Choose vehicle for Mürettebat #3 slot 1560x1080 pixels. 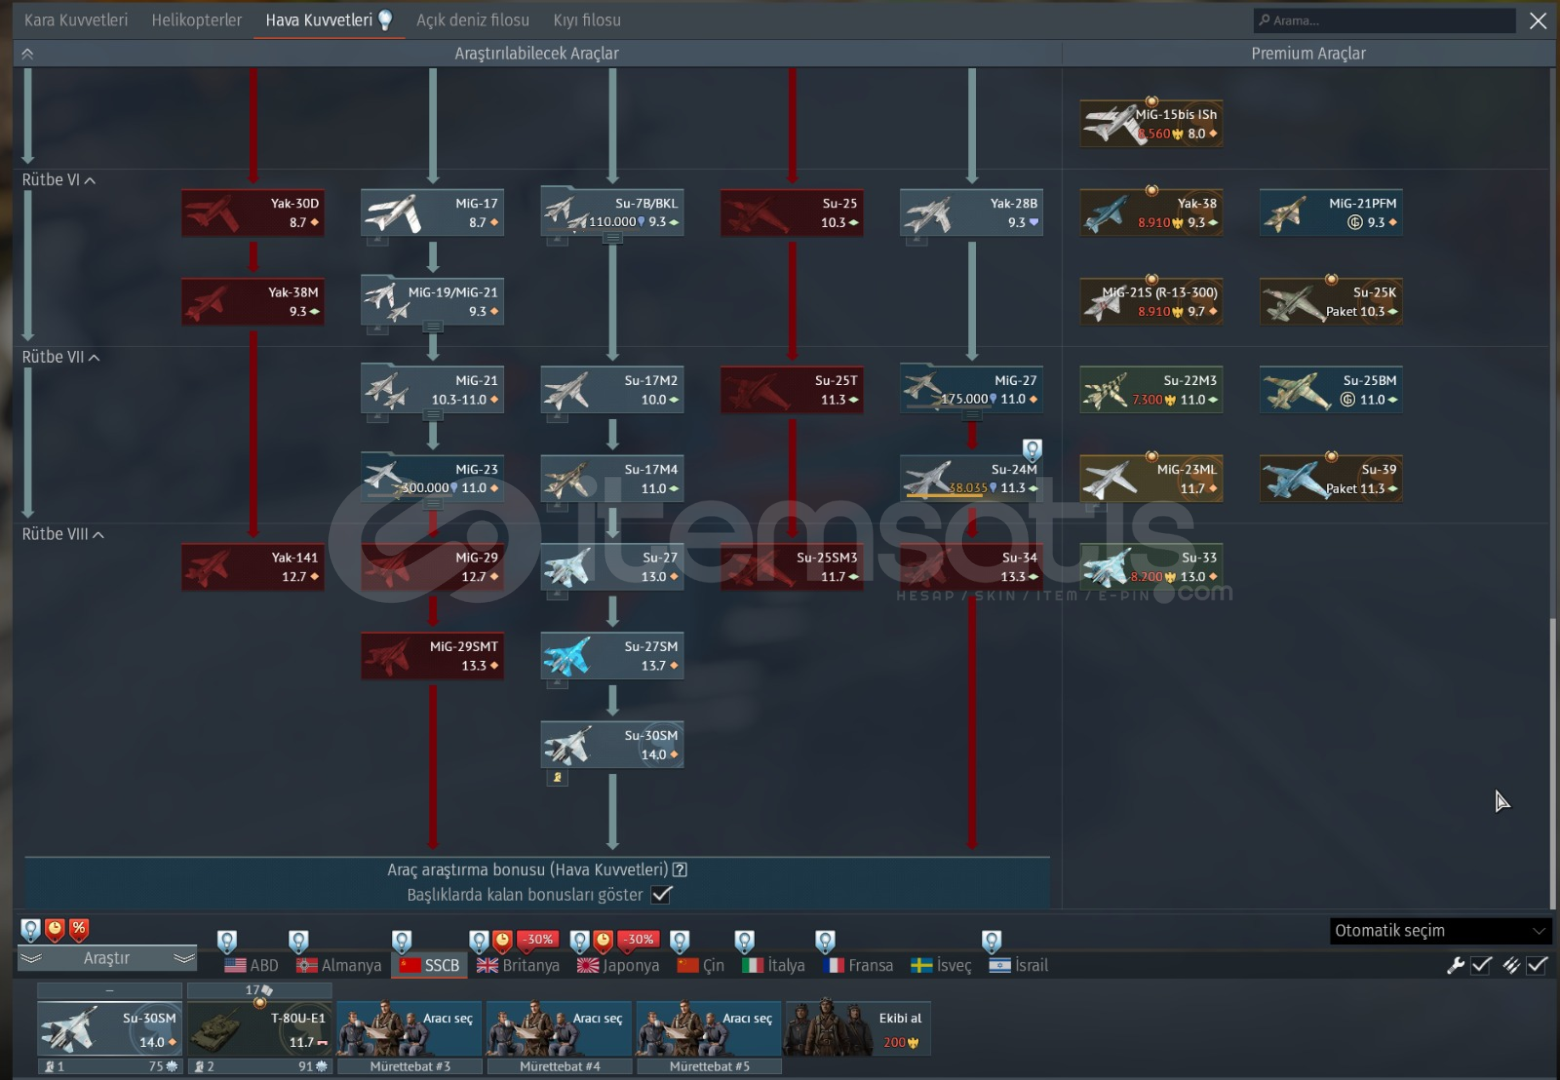click(x=410, y=1029)
